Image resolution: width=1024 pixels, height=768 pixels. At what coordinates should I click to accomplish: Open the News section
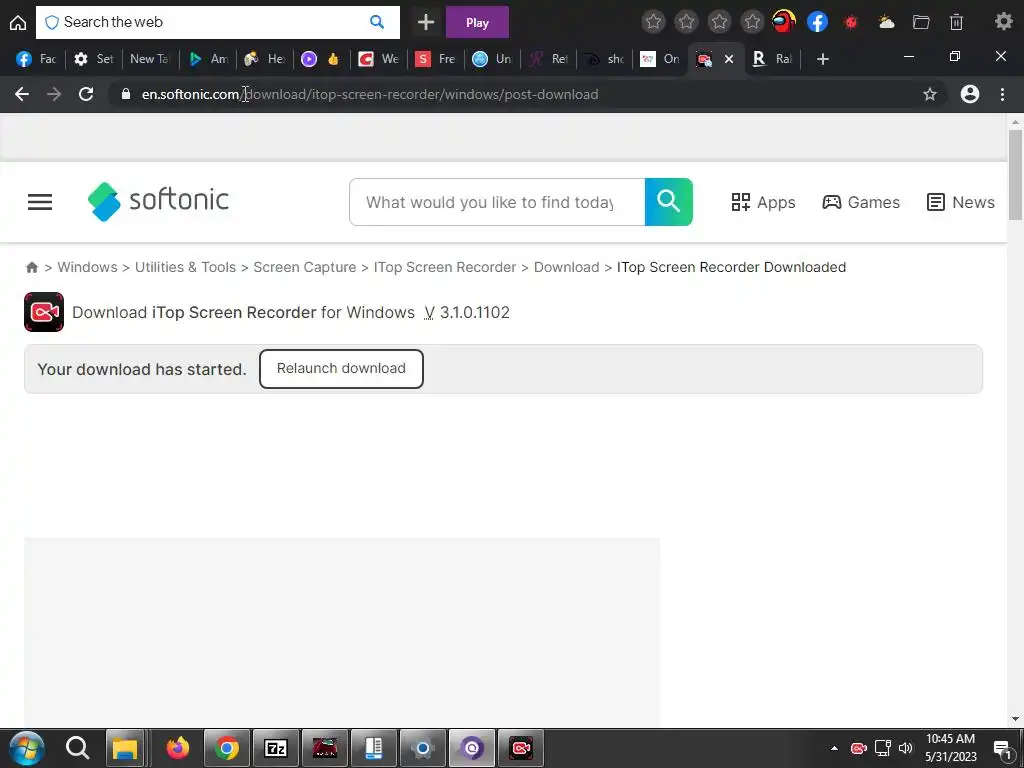[x=961, y=202]
